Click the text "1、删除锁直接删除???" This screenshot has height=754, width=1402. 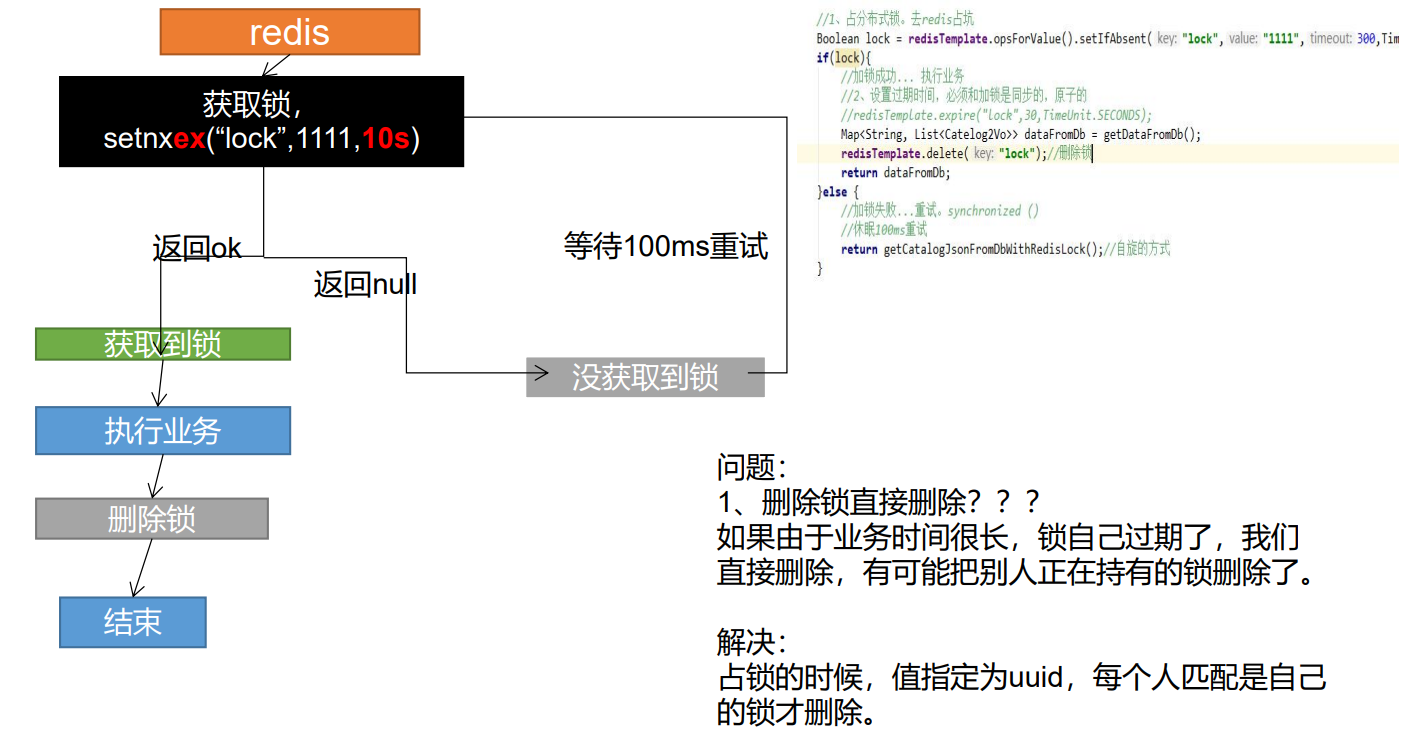(879, 503)
